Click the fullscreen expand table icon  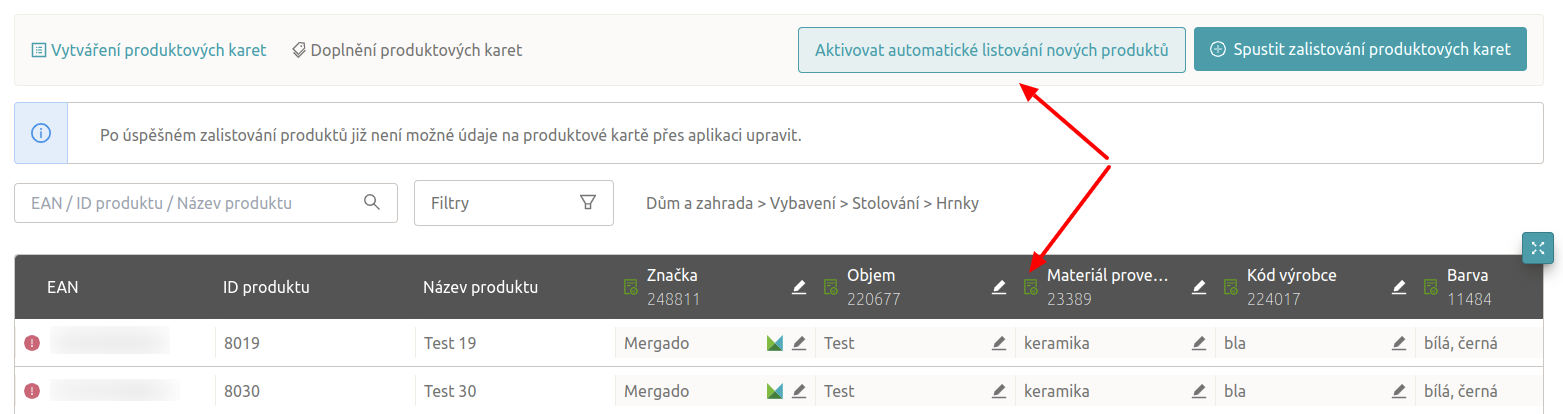click(1537, 248)
